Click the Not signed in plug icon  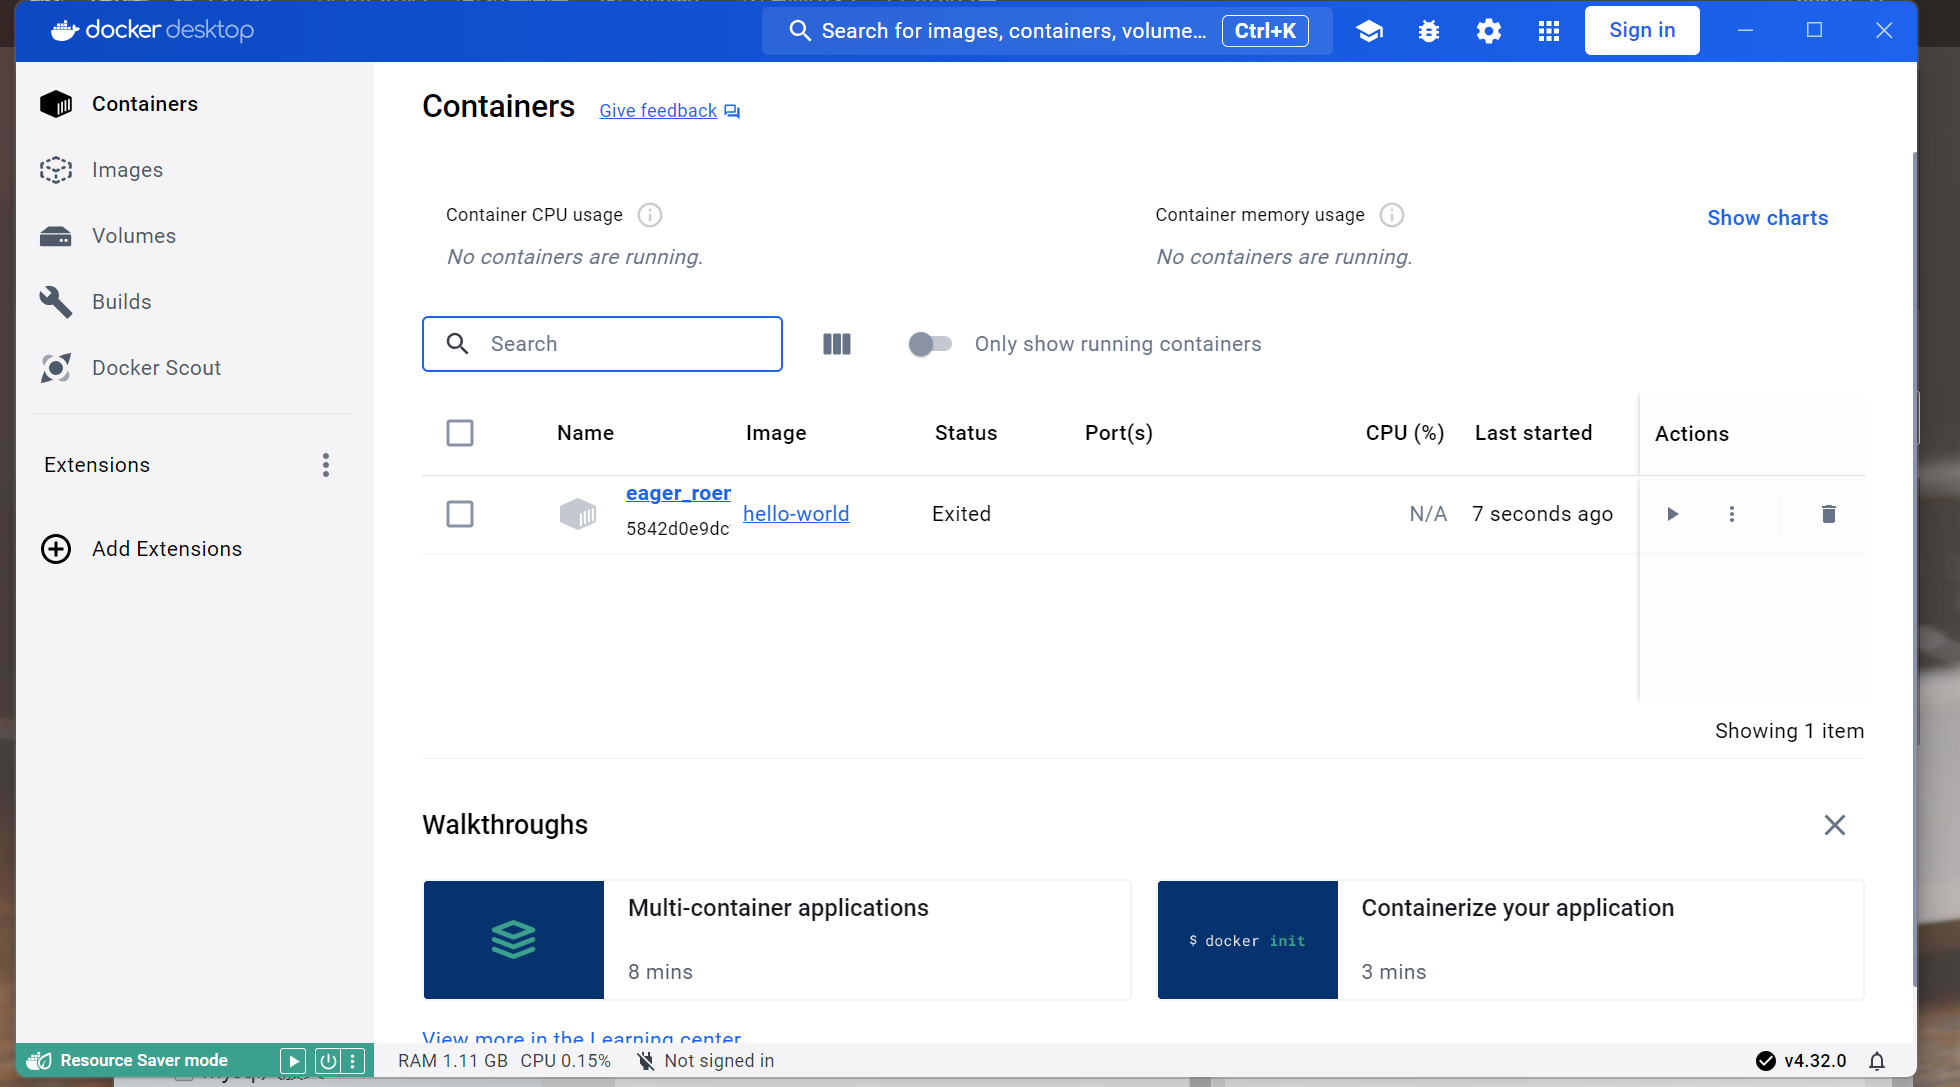point(646,1061)
